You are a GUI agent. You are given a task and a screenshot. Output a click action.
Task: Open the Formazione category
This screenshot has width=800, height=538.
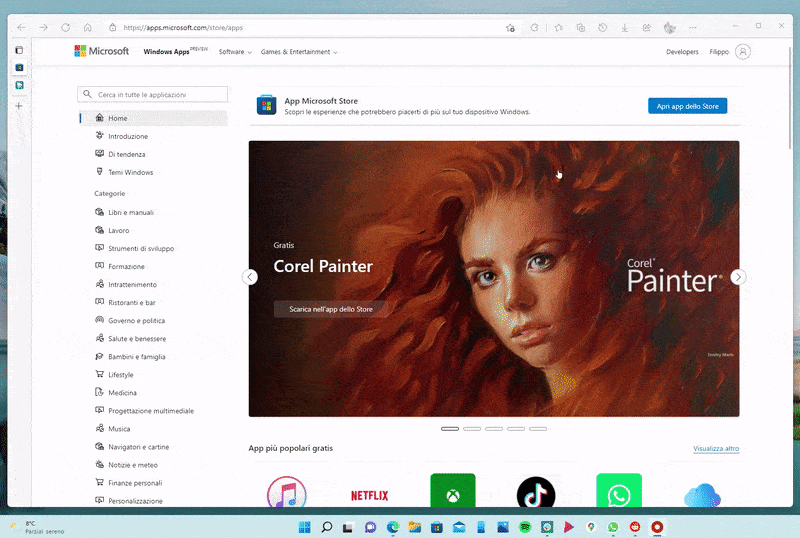[x=120, y=266]
